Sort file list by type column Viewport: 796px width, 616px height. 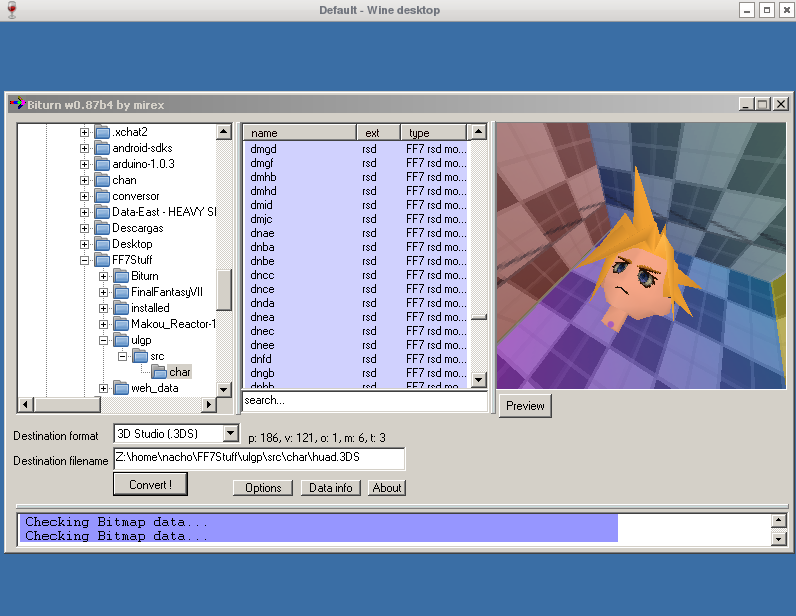pyautogui.click(x=434, y=133)
